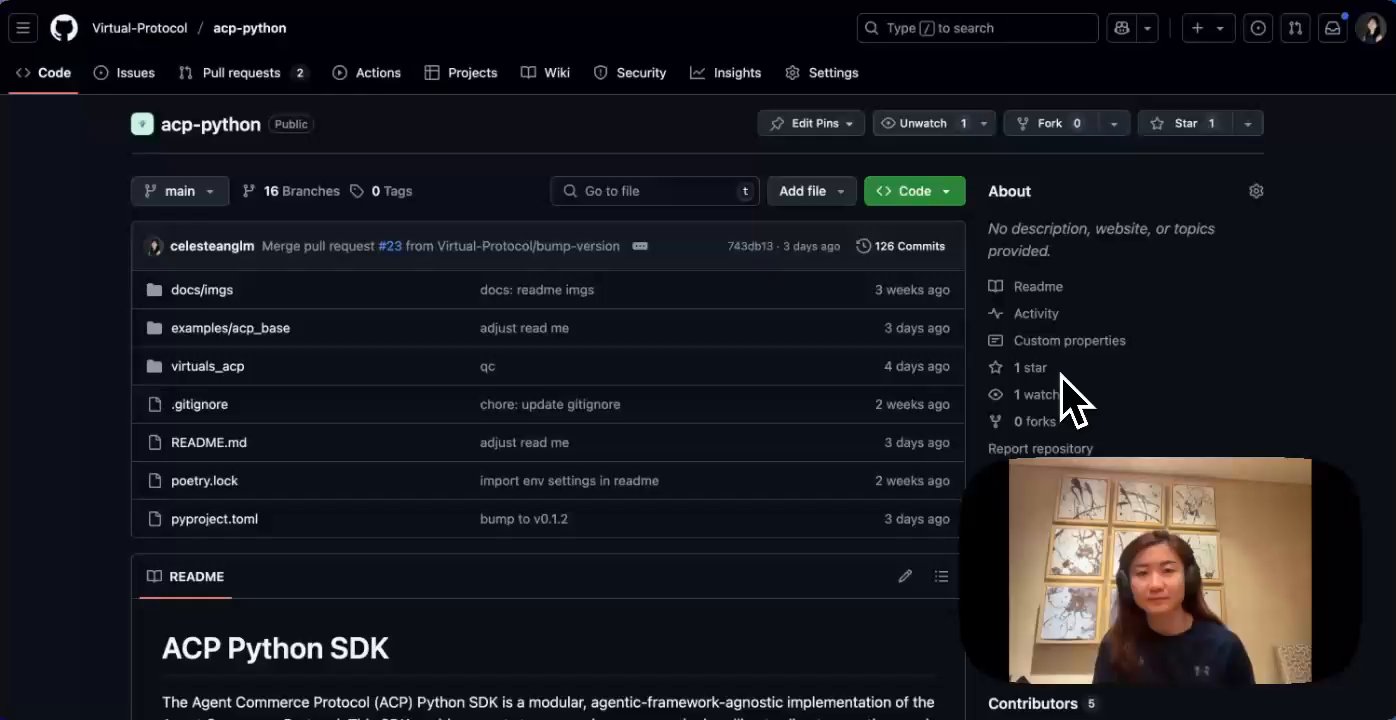The width and height of the screenshot is (1396, 720).
Task: Click the docs/imgs folder icon
Action: click(154, 290)
